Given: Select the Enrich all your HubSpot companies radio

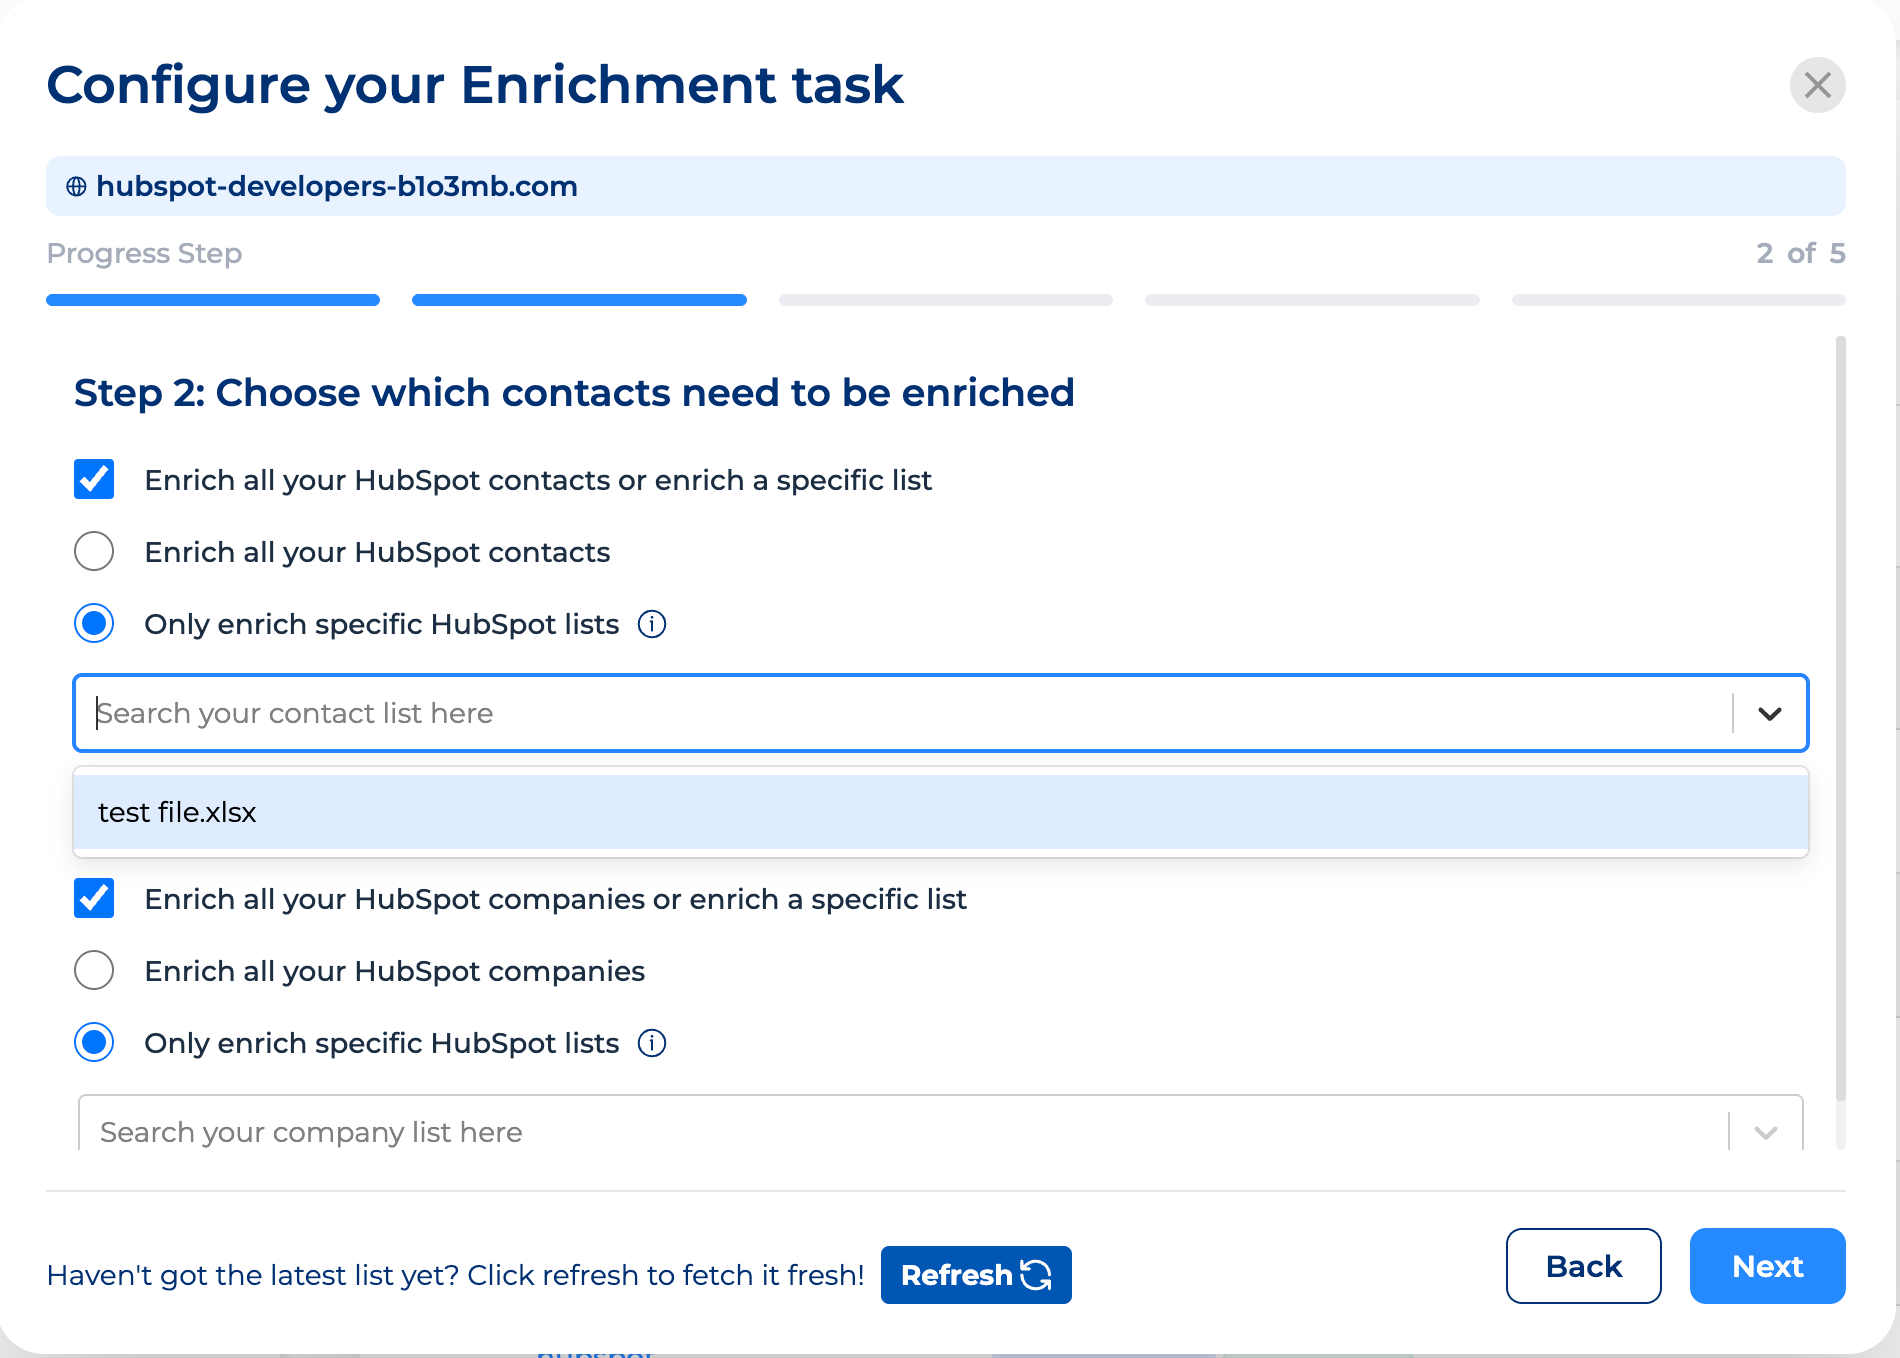Looking at the screenshot, I should tap(93, 970).
